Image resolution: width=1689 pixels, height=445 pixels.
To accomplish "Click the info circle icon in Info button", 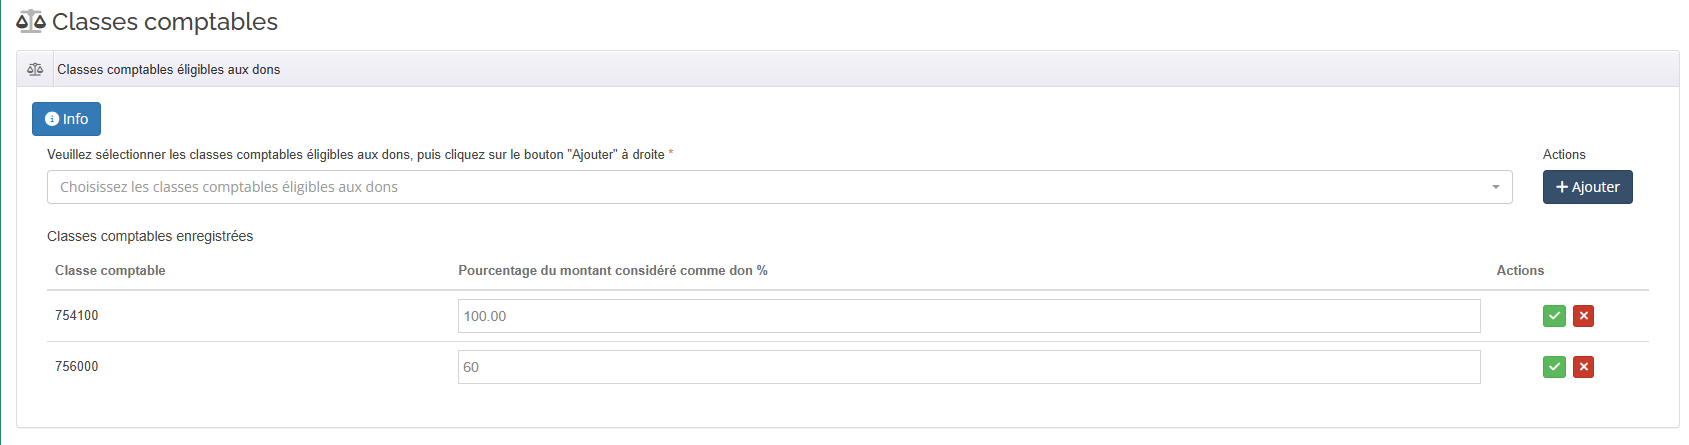I will click(52, 119).
